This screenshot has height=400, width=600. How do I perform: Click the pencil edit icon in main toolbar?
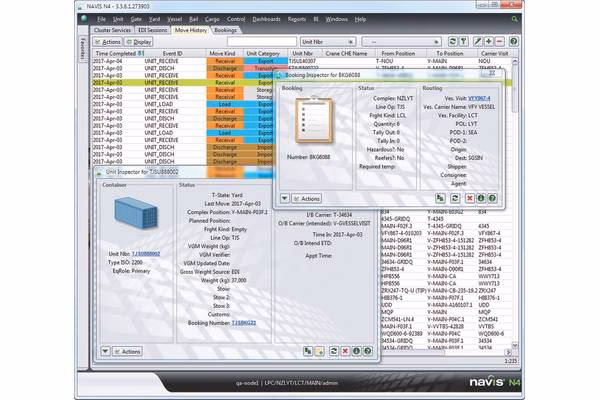(x=478, y=41)
